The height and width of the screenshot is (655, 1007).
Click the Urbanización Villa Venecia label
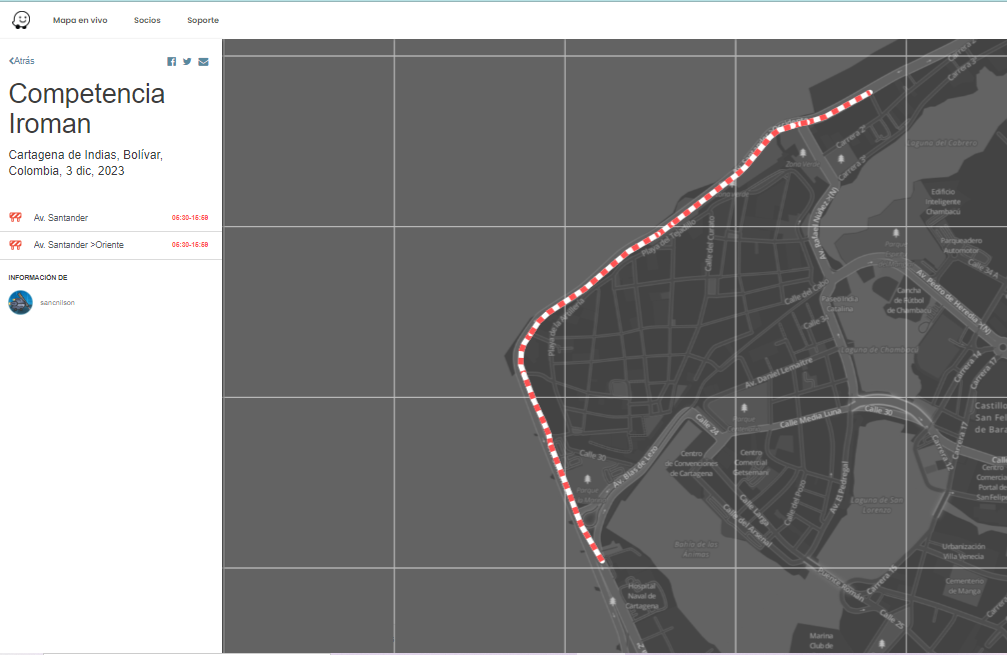tap(963, 552)
